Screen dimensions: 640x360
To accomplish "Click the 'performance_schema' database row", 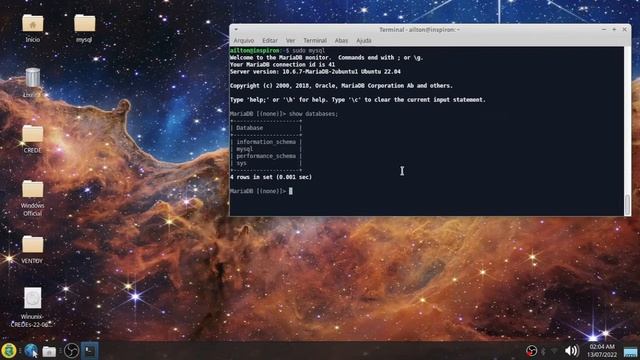I will 266,156.
